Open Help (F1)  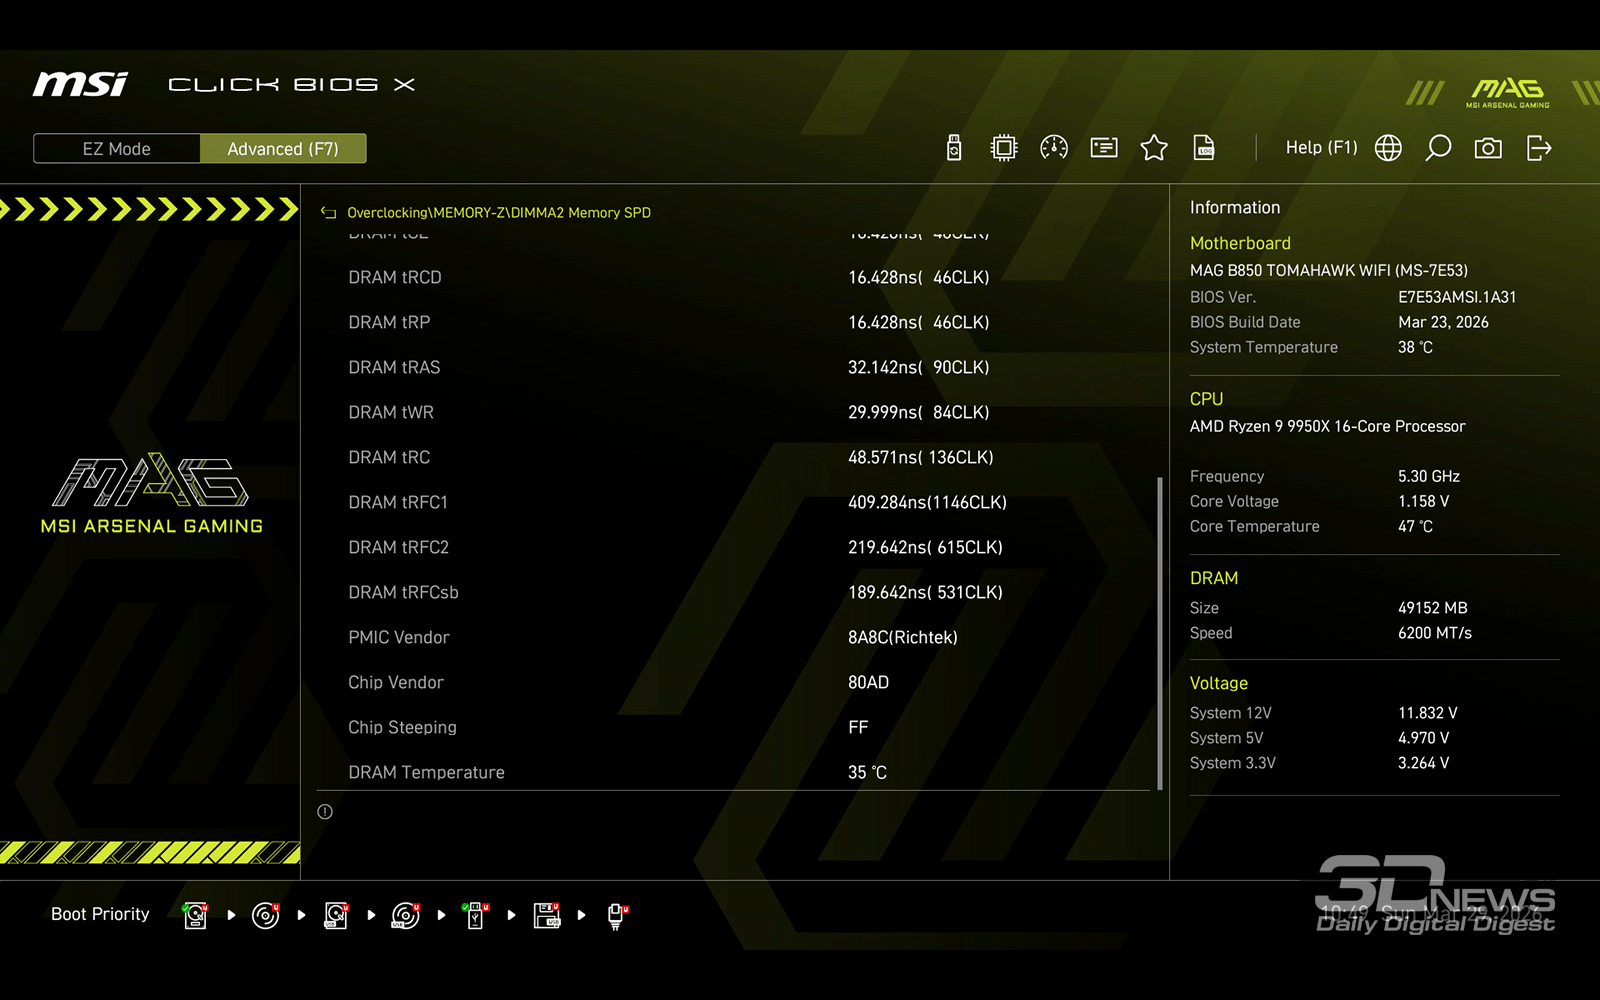(1321, 148)
